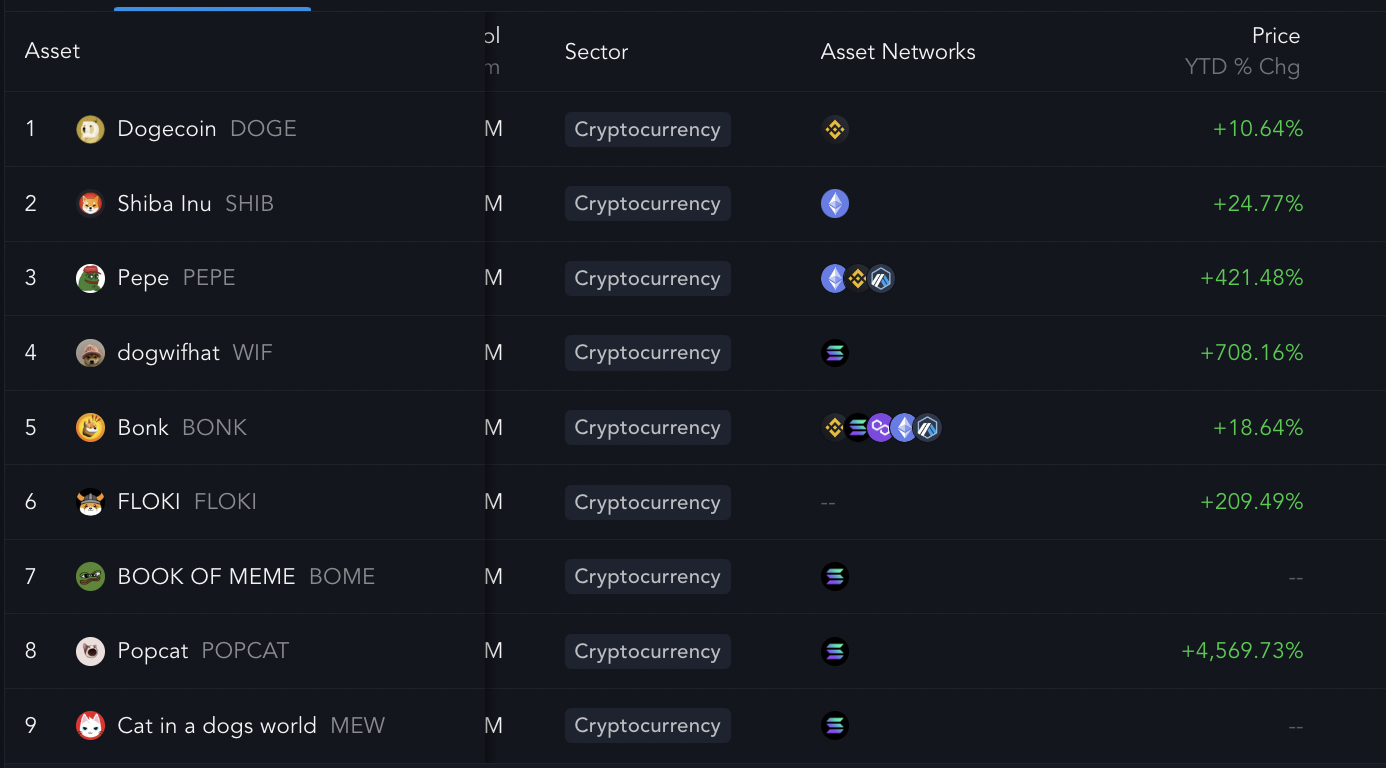The width and height of the screenshot is (1386, 768).
Task: Click the Cat in a dogs world icon
Action: click(90, 726)
